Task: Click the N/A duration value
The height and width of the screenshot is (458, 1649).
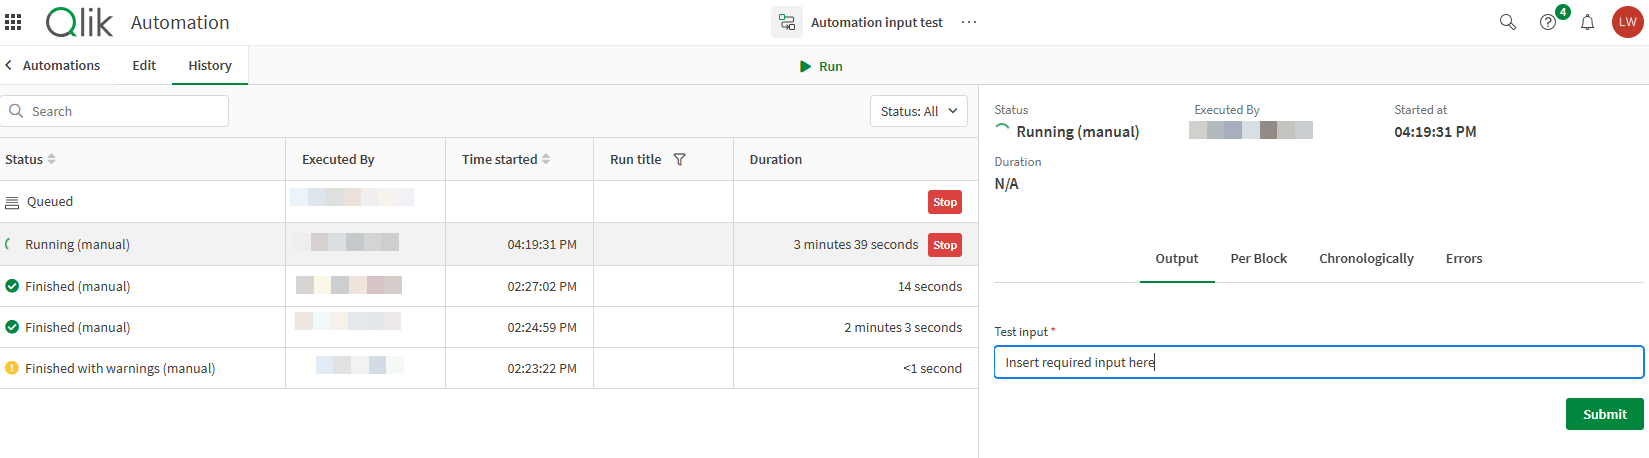Action: coord(1007,184)
